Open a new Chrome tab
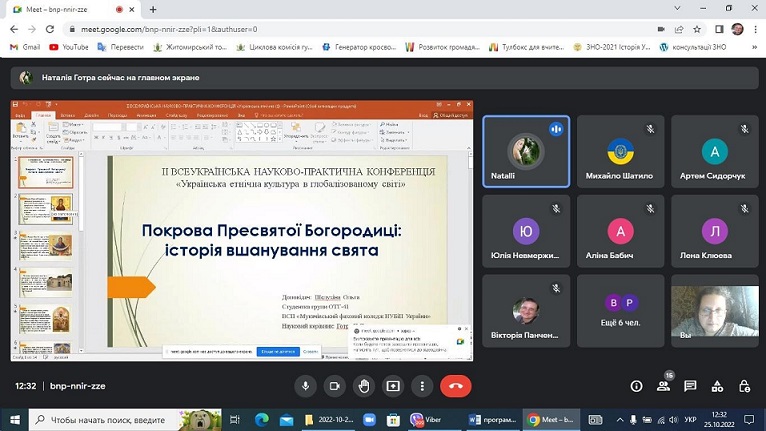Viewport: 766px width, 431px height. coord(153,9)
